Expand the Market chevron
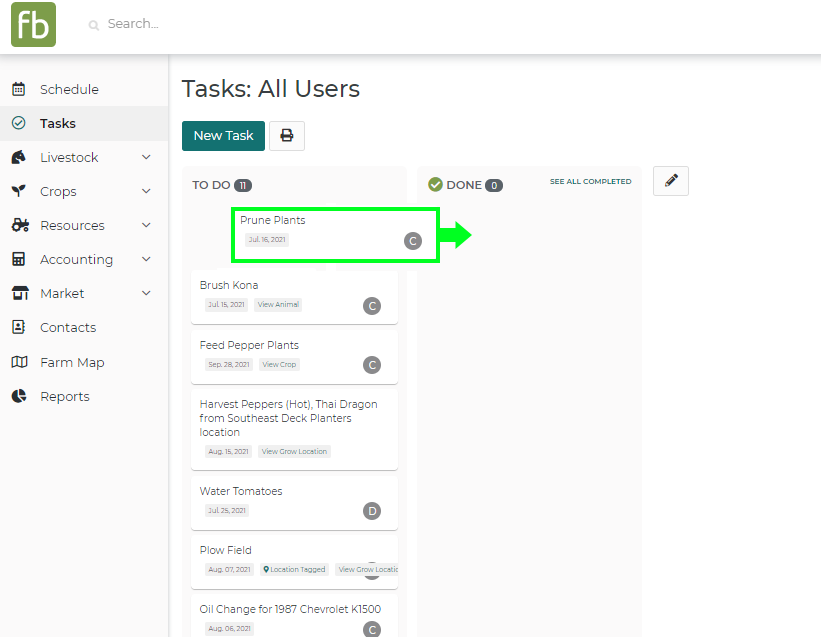821x637 pixels. (x=146, y=293)
